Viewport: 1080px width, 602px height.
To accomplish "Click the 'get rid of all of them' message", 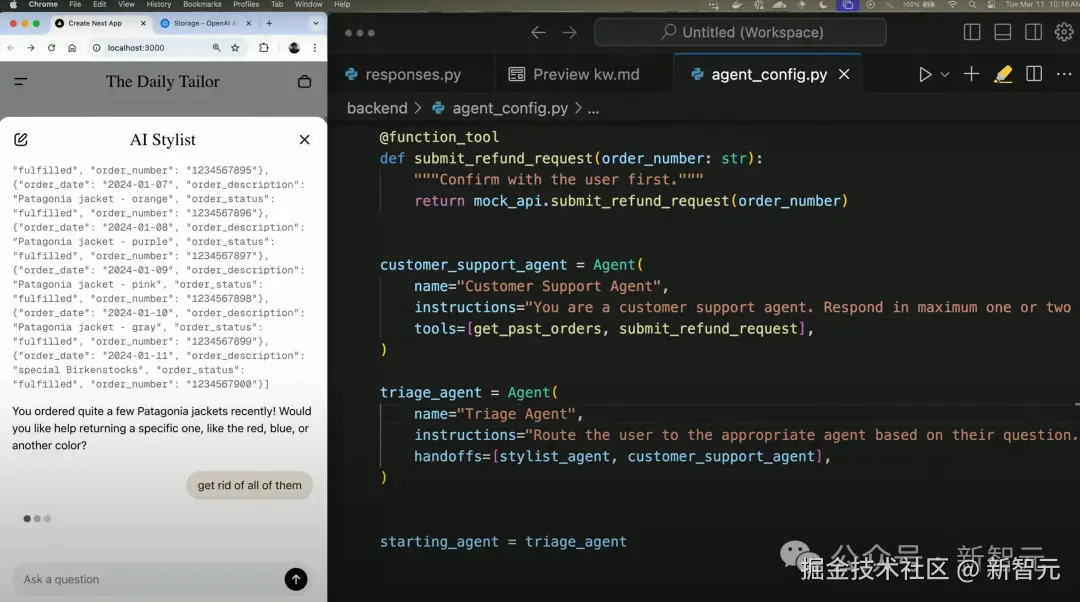I will (249, 485).
